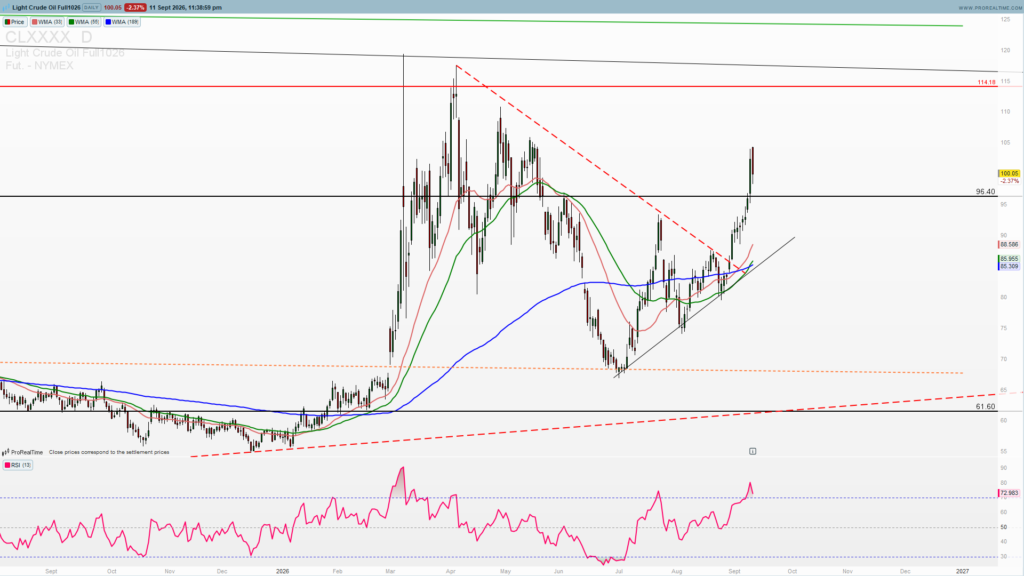
Task: Click the ProRealTime logo at chart bottom-left
Action: point(23,452)
